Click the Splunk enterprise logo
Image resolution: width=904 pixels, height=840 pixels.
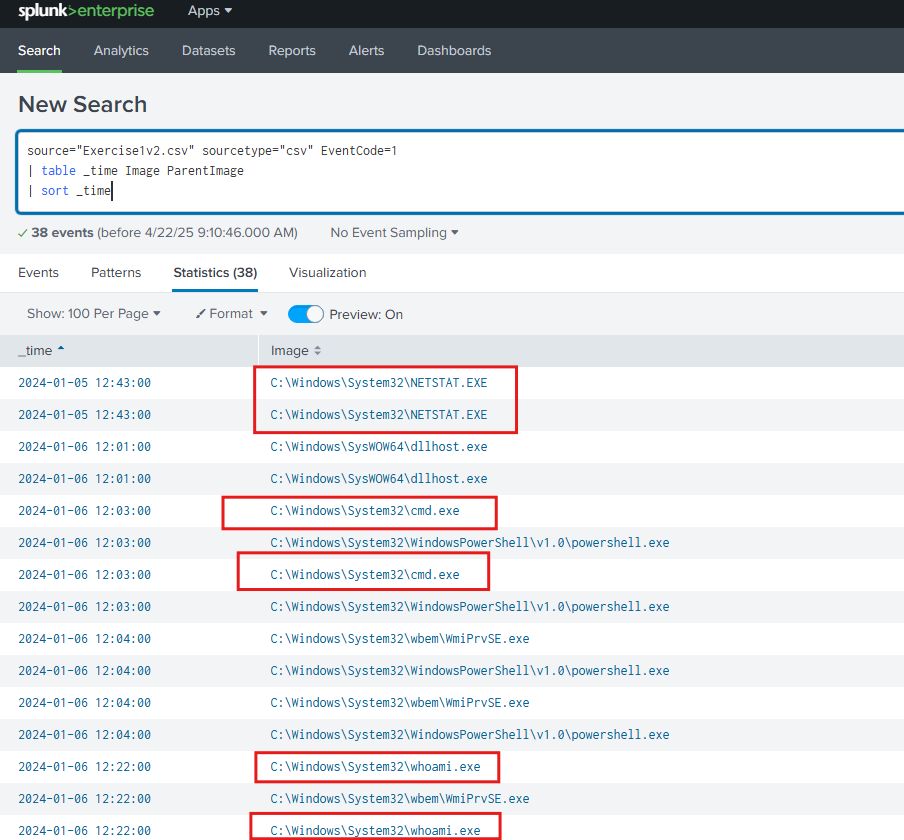tap(86, 12)
